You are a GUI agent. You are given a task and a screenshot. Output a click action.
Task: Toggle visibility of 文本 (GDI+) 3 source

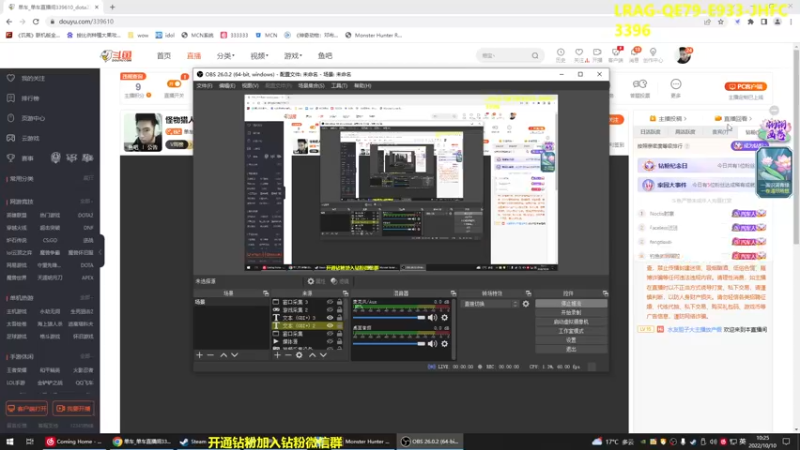click(x=330, y=318)
